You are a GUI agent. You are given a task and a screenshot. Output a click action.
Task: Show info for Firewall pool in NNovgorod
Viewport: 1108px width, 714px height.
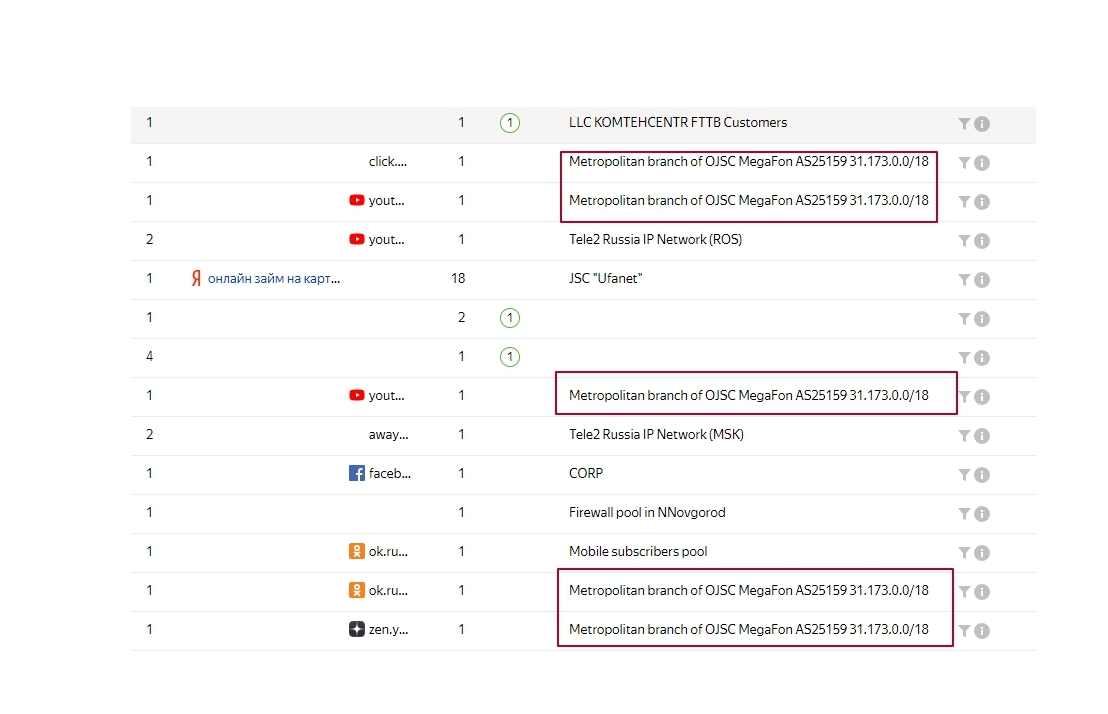click(x=982, y=514)
